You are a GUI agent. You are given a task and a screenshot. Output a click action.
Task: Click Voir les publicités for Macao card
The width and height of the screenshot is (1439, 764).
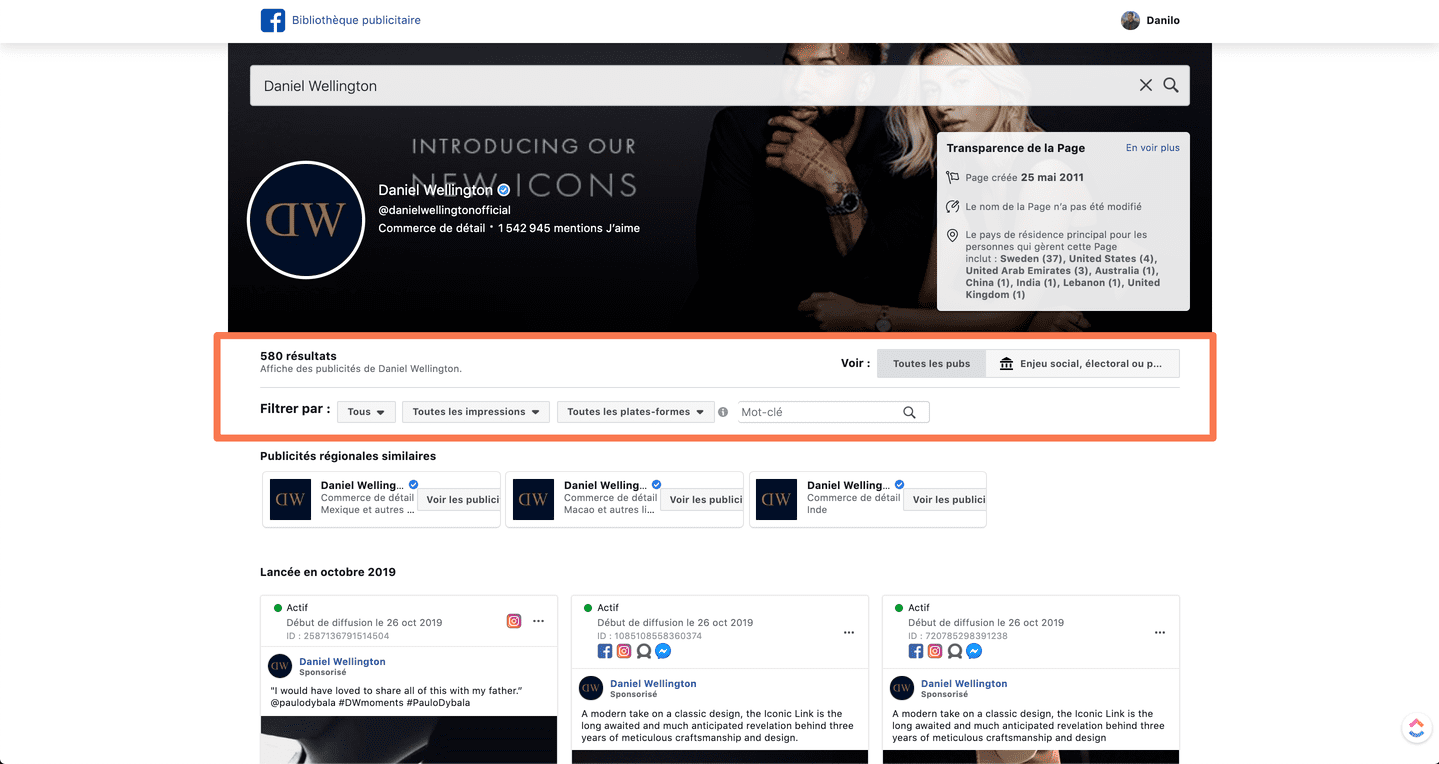[x=702, y=499]
